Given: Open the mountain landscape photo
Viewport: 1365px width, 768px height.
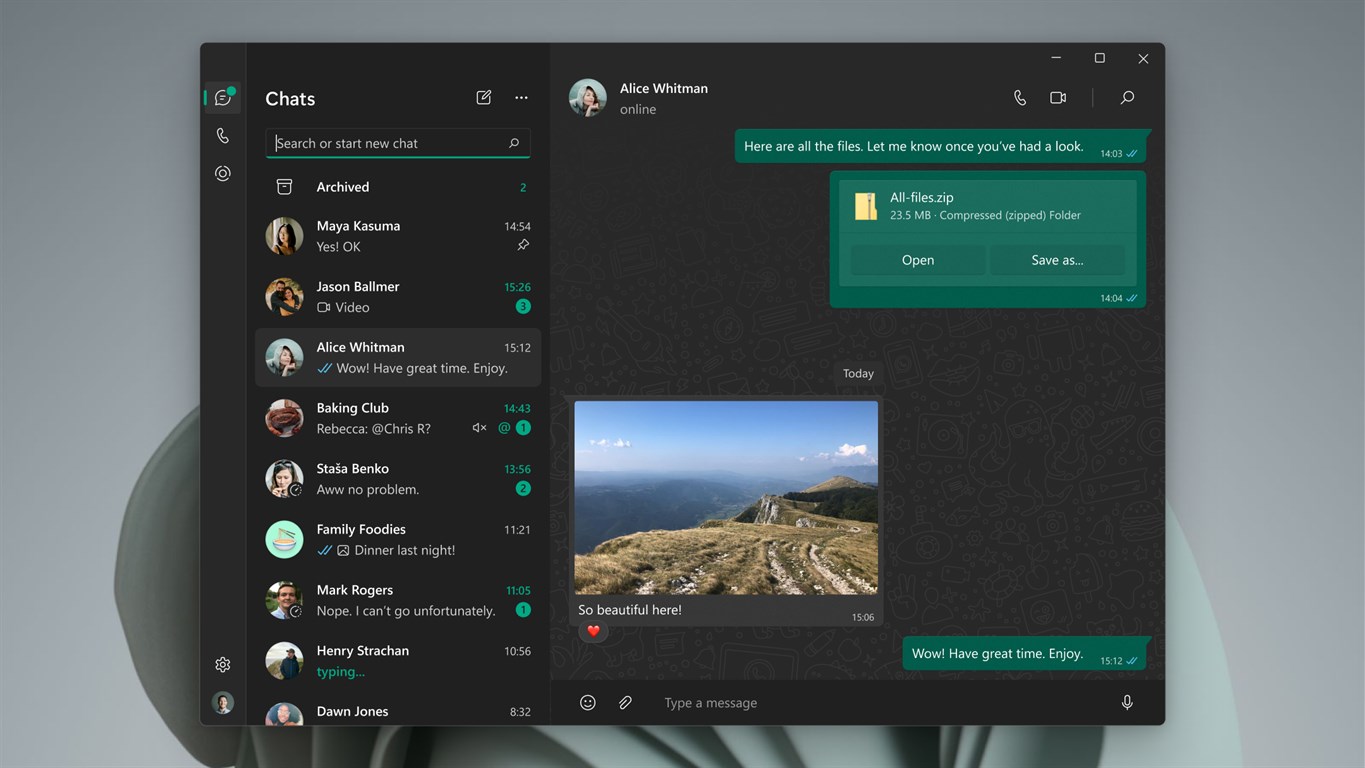Looking at the screenshot, I should pyautogui.click(x=726, y=497).
